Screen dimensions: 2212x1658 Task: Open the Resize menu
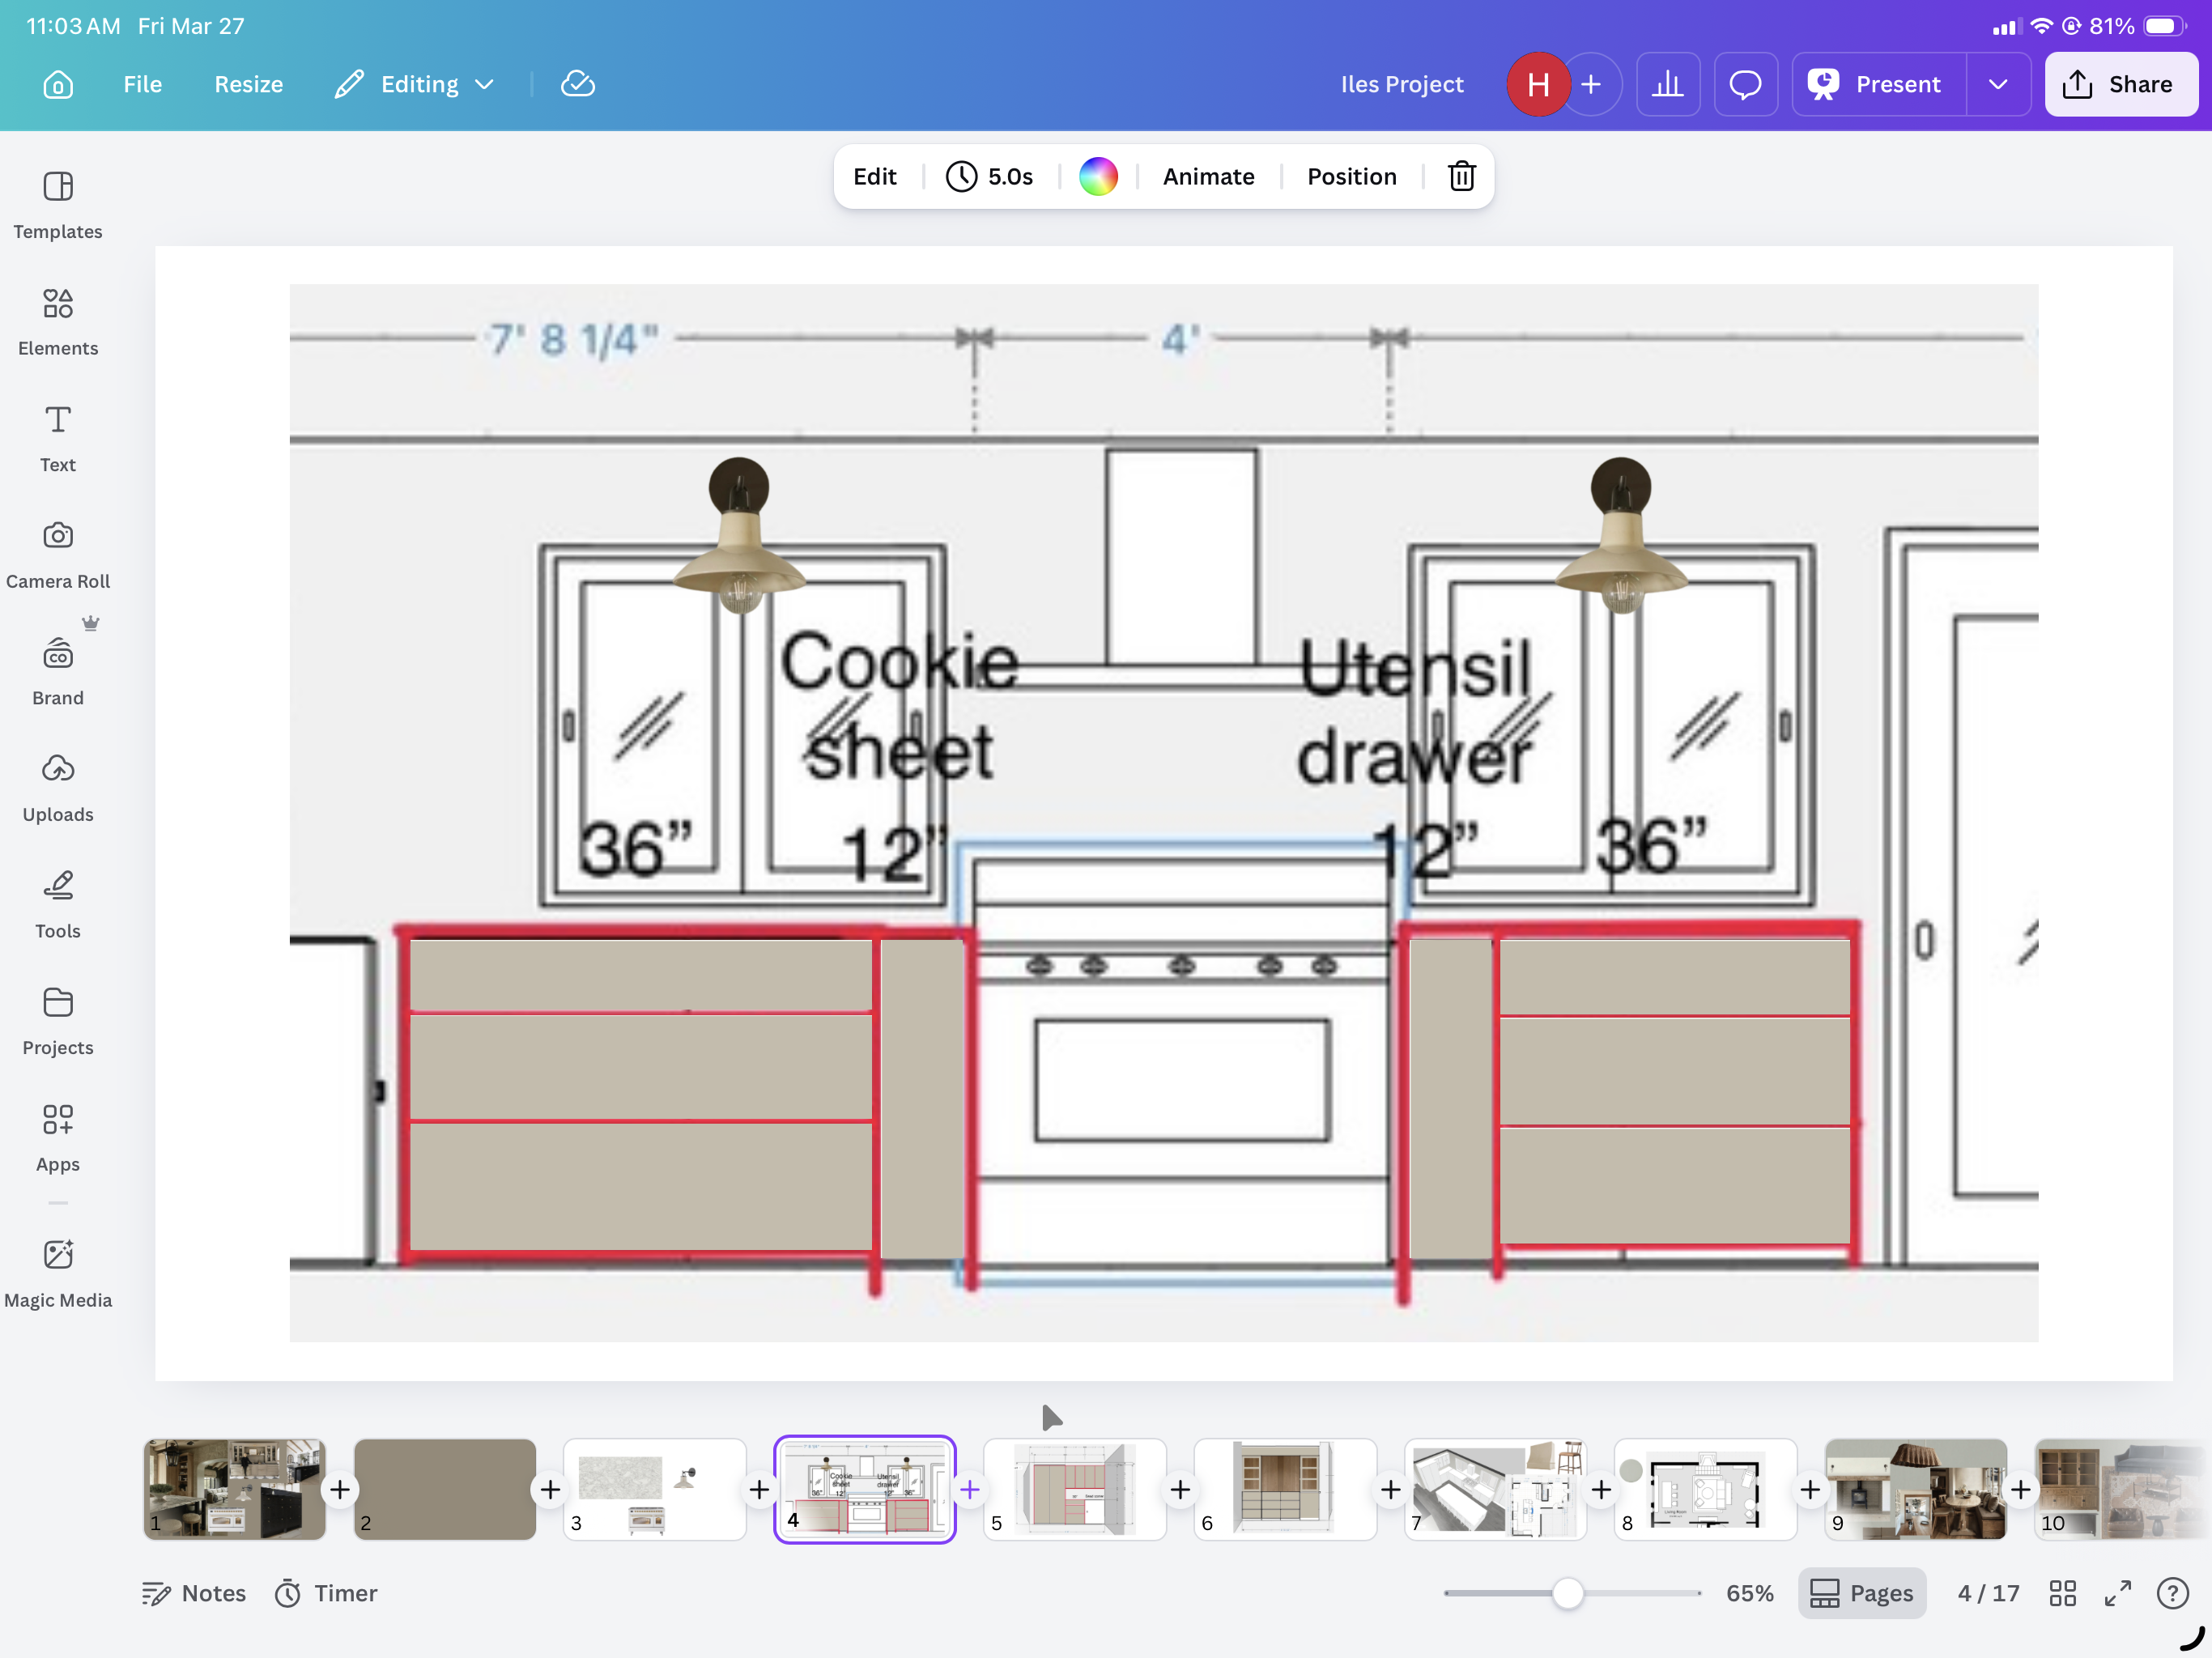[248, 84]
